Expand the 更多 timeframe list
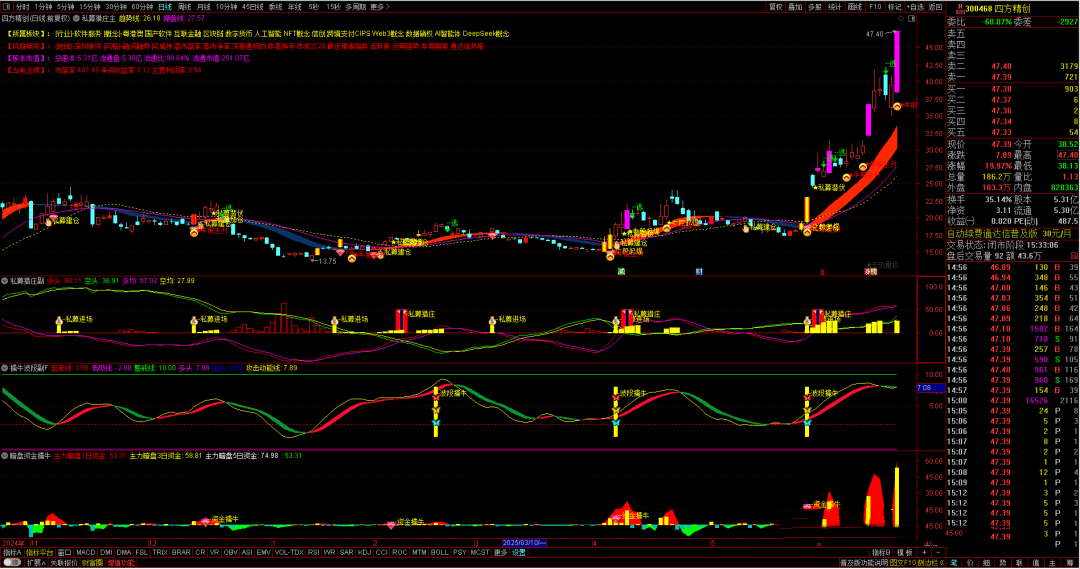This screenshot has width=1080, height=569. click(x=377, y=6)
